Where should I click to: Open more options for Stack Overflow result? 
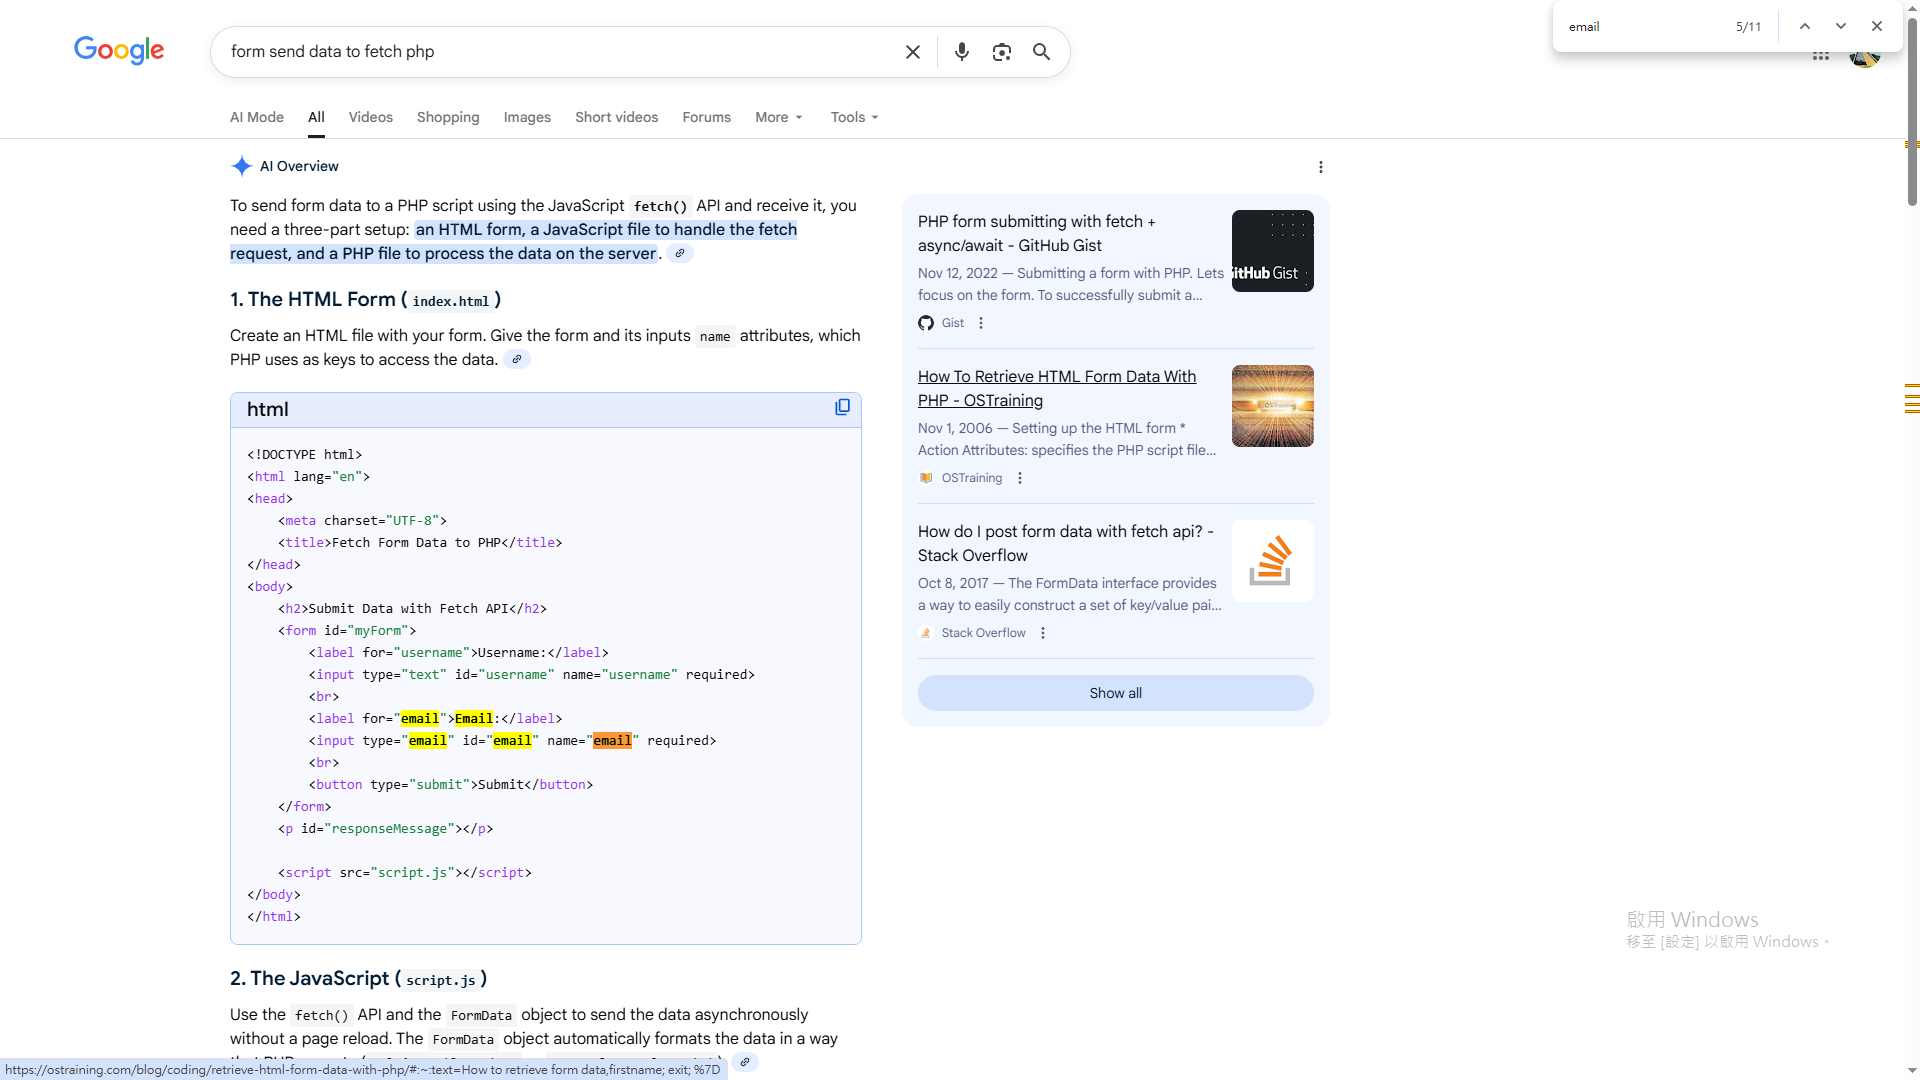[1043, 633]
